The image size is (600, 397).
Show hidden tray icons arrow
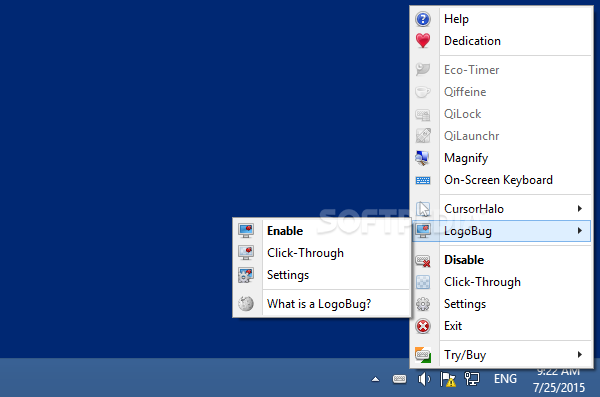coord(376,379)
